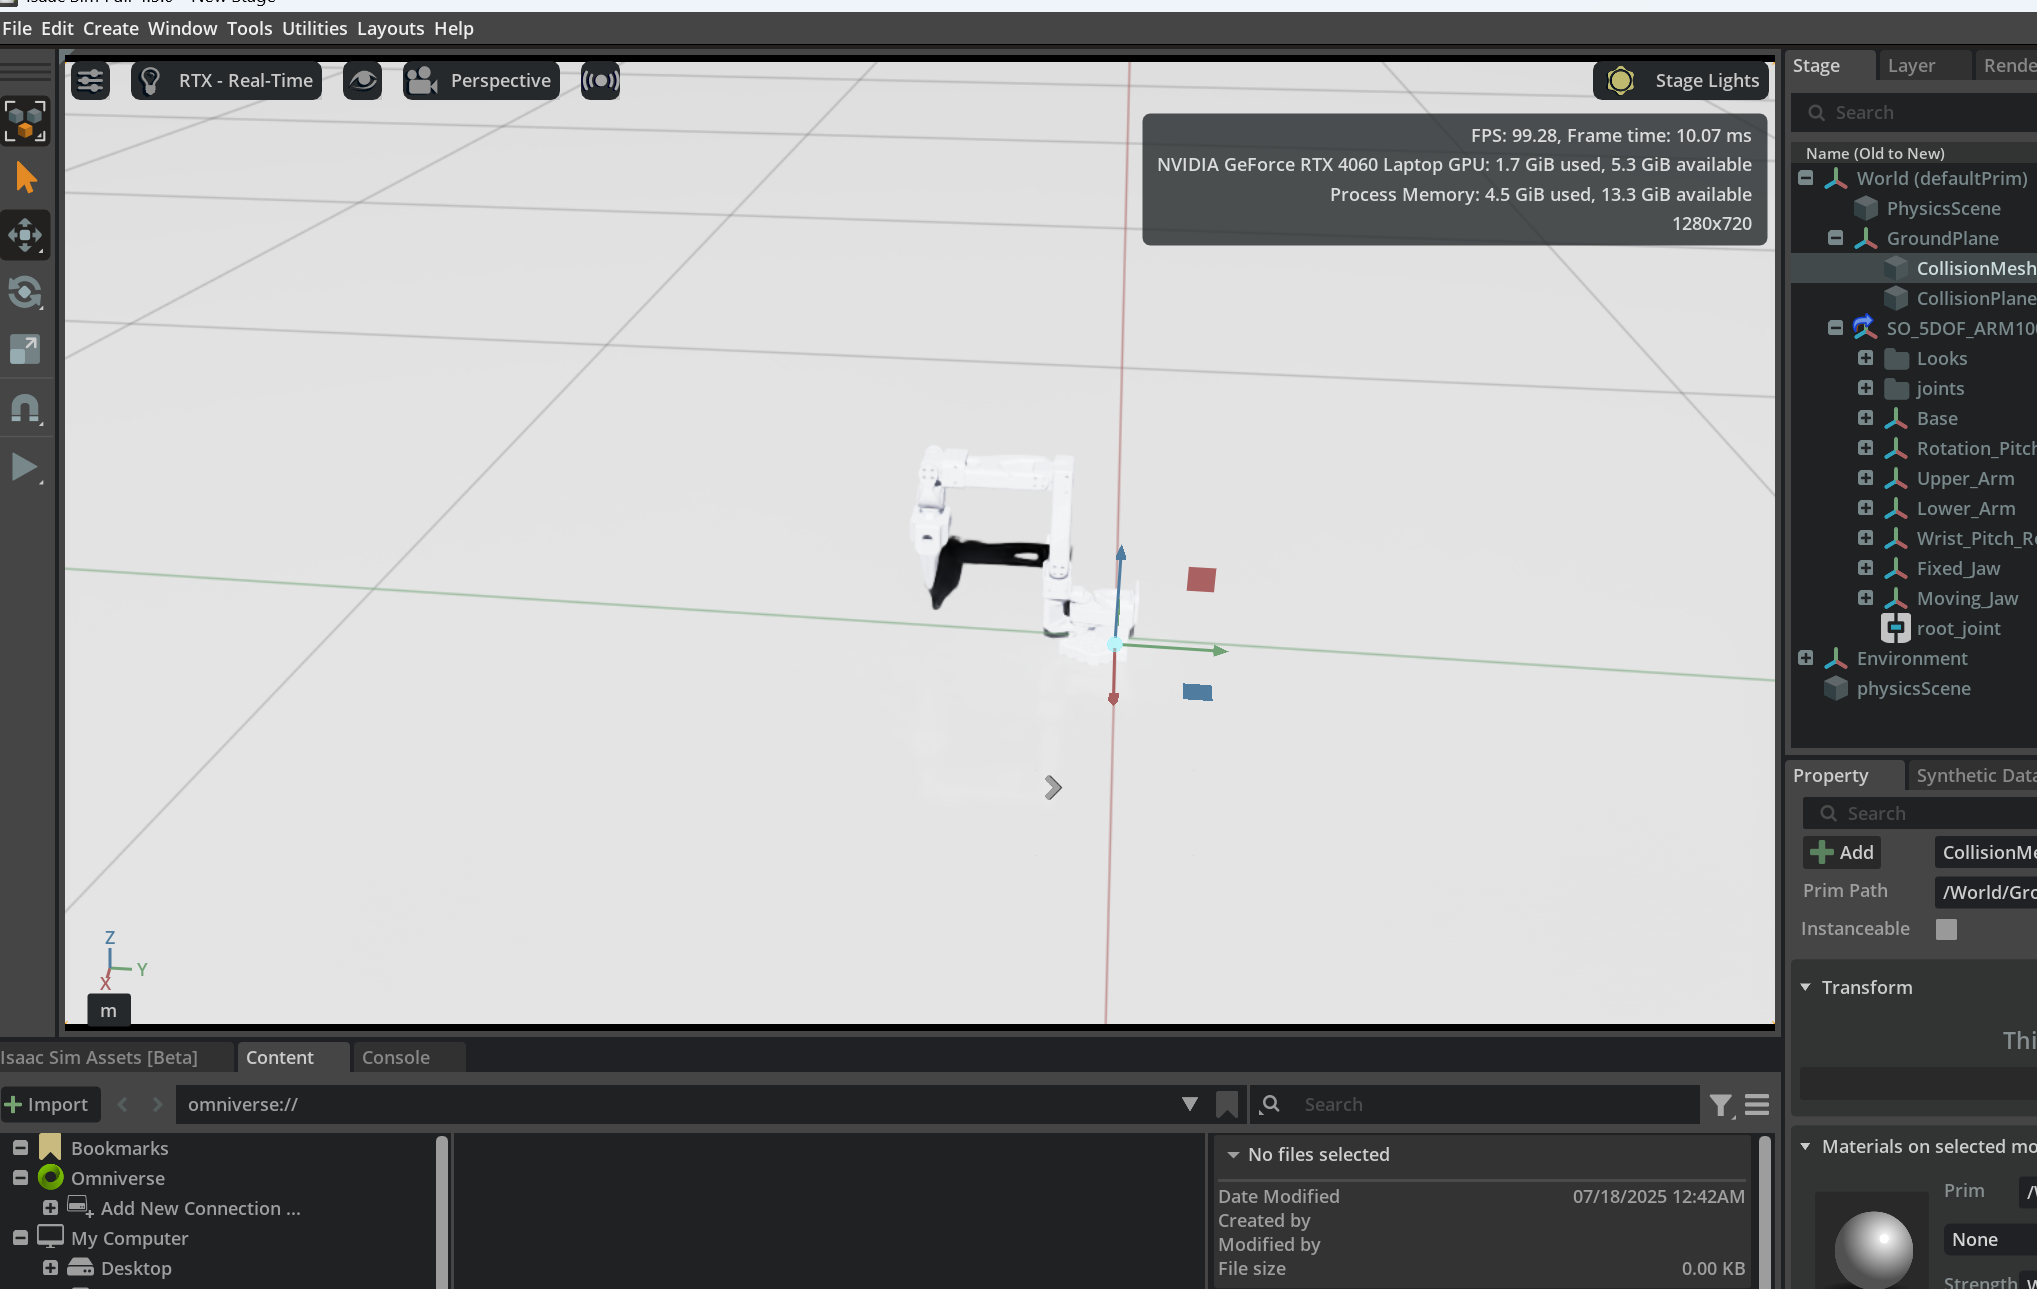Collapse the No files selected section
Viewport: 2037px width, 1289px height.
[x=1233, y=1154]
